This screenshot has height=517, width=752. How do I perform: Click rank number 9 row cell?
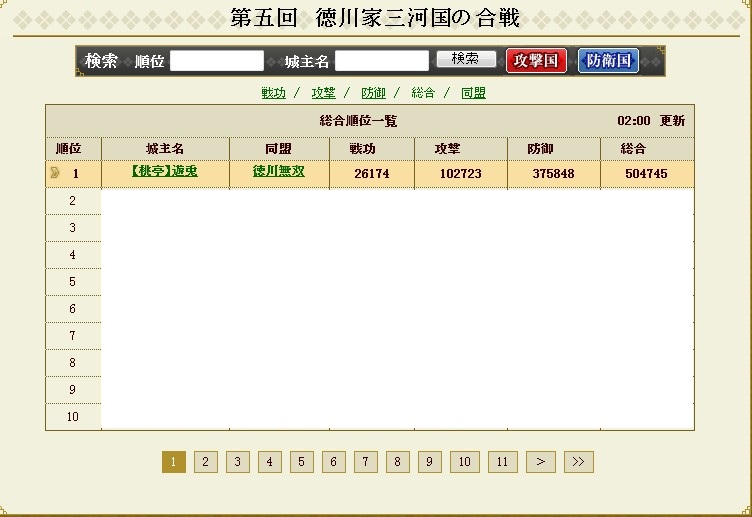(73, 389)
